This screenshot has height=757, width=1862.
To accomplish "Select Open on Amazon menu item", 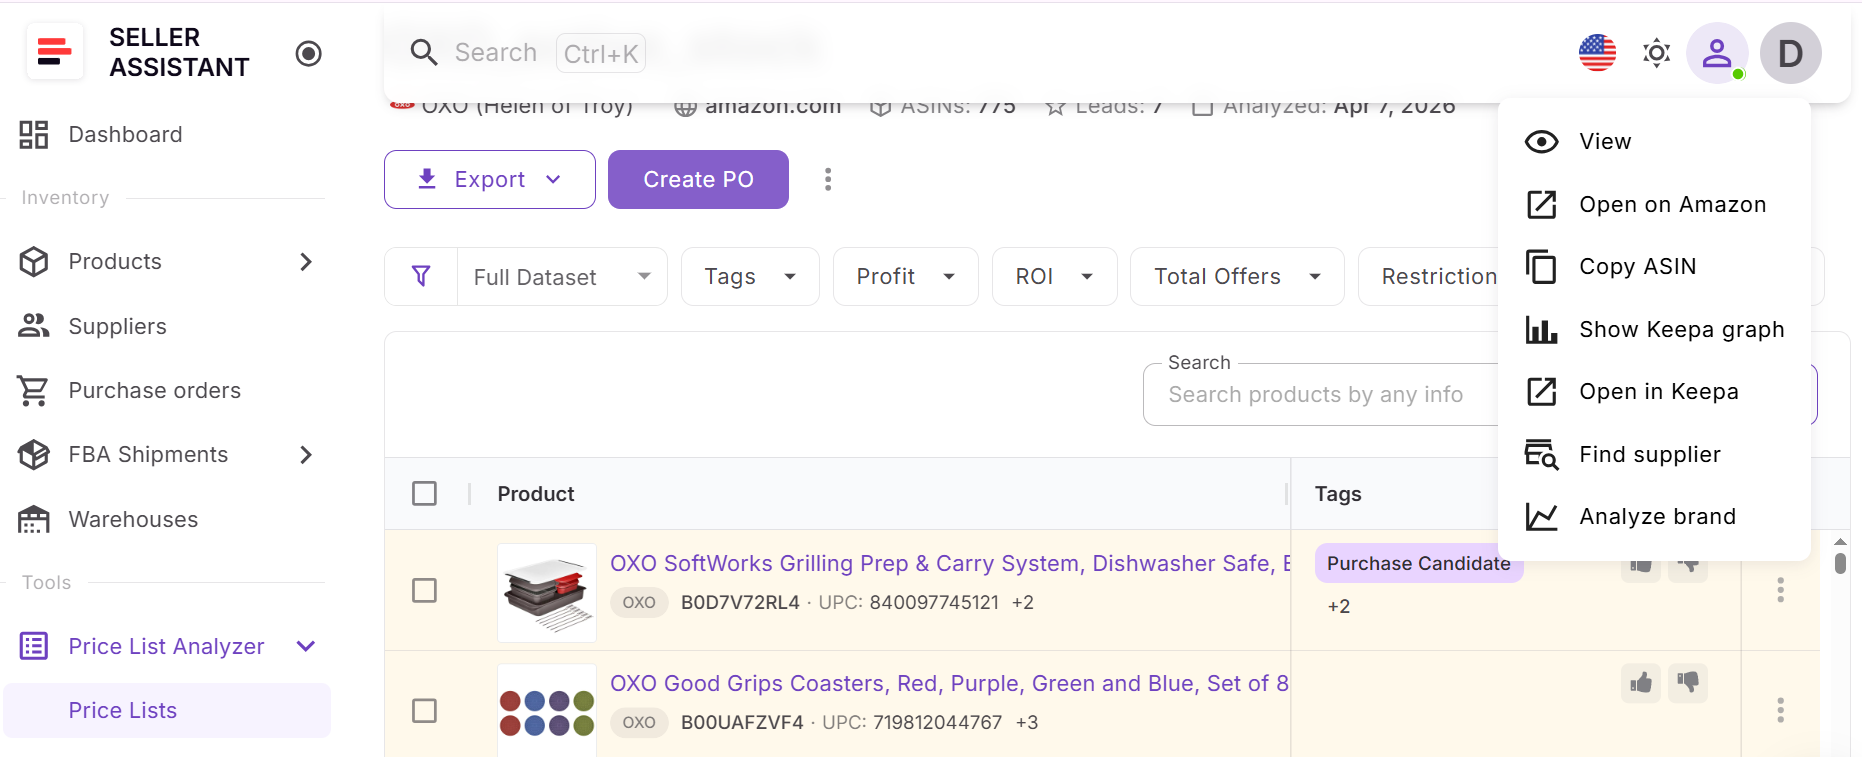I will (1654, 205).
